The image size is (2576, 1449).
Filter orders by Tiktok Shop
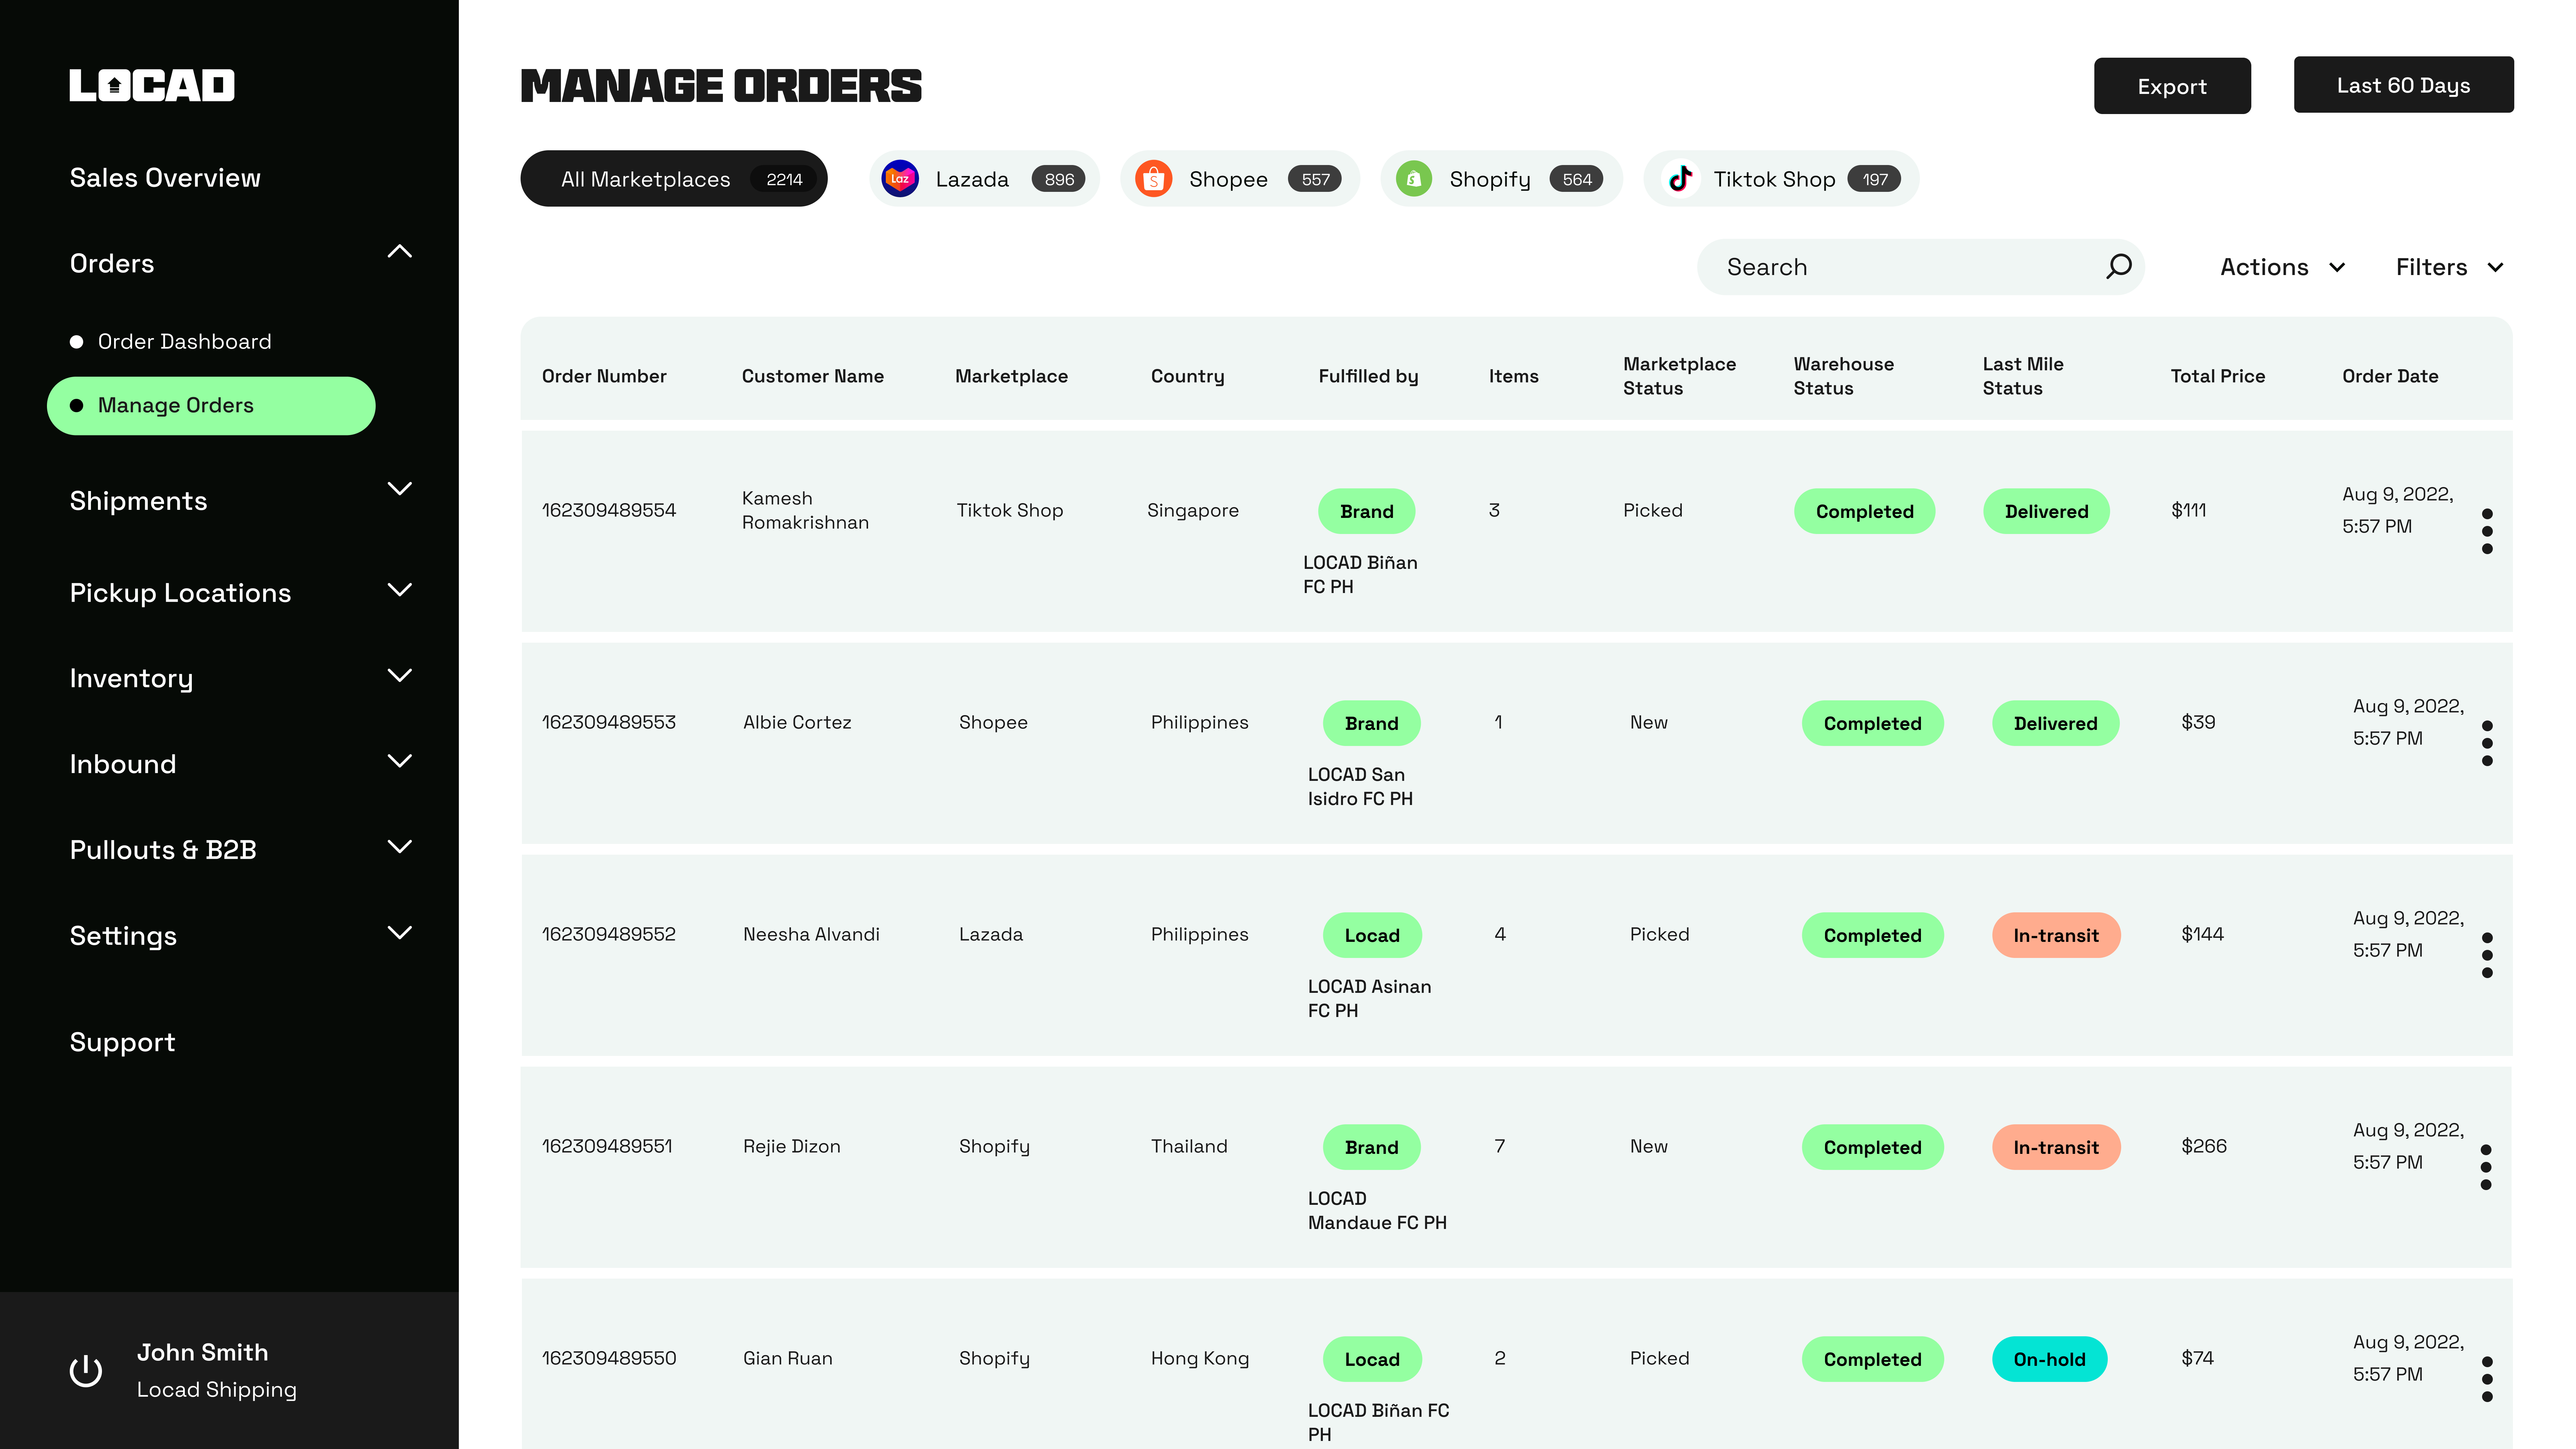pos(1780,179)
